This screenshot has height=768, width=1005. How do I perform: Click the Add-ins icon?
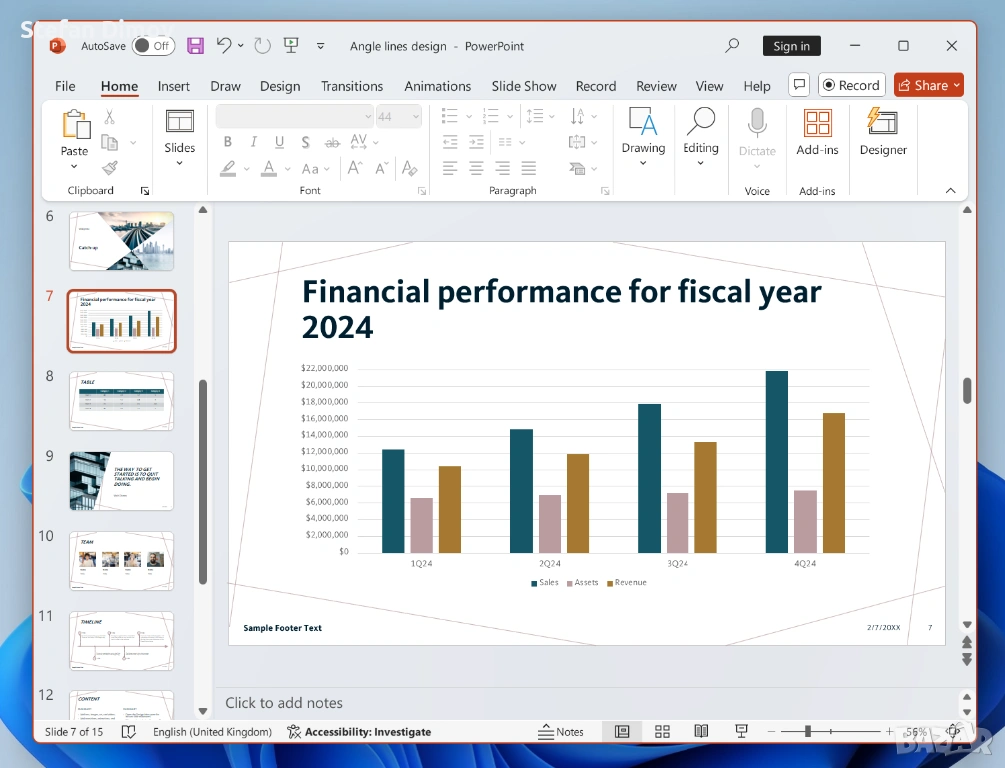coord(817,133)
